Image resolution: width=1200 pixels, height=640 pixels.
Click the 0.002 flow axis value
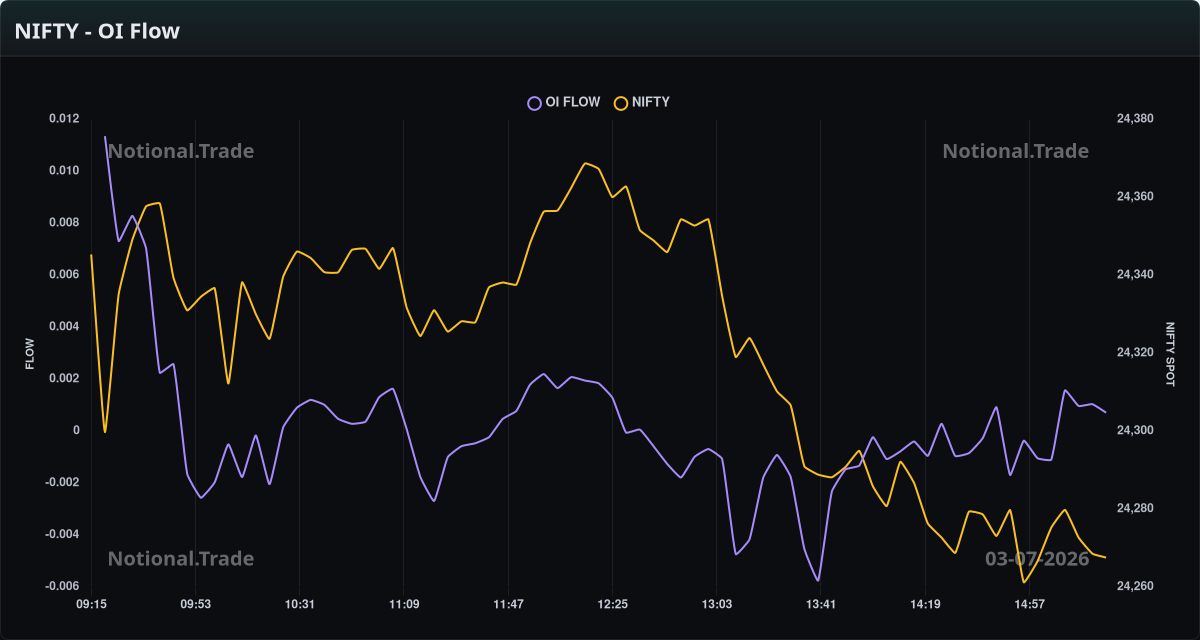click(64, 378)
